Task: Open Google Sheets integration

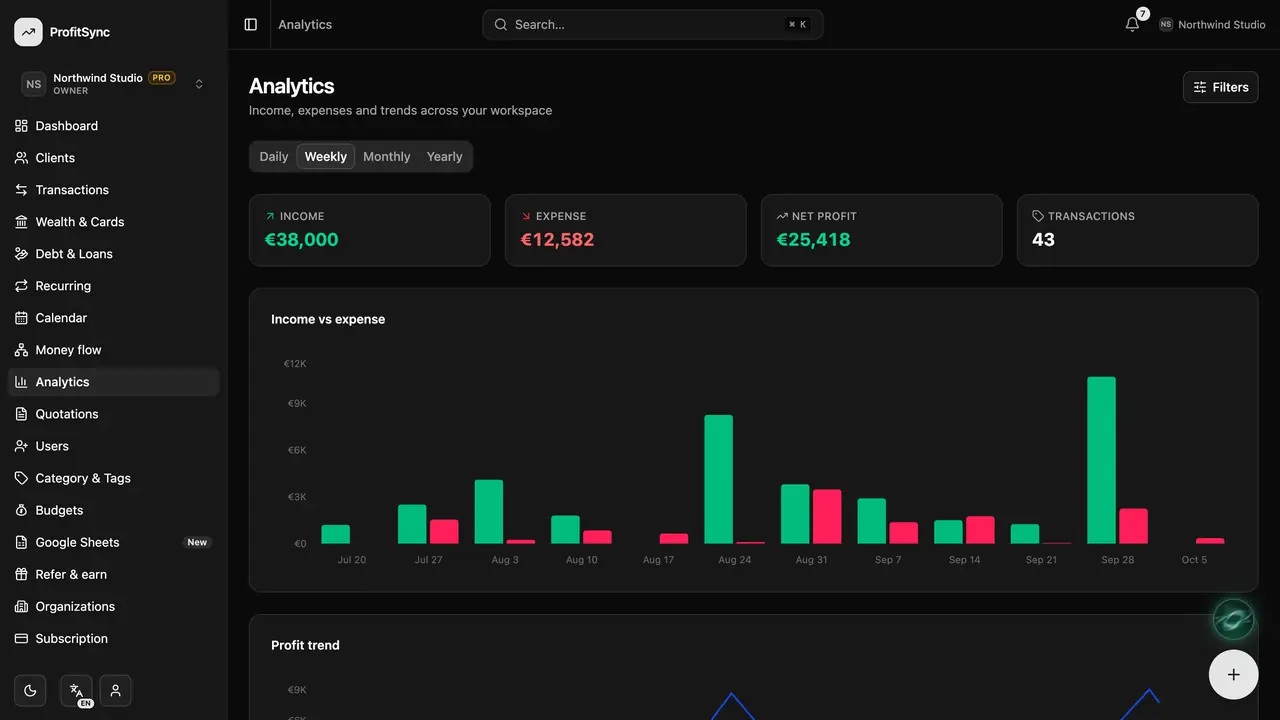Action: (x=113, y=542)
